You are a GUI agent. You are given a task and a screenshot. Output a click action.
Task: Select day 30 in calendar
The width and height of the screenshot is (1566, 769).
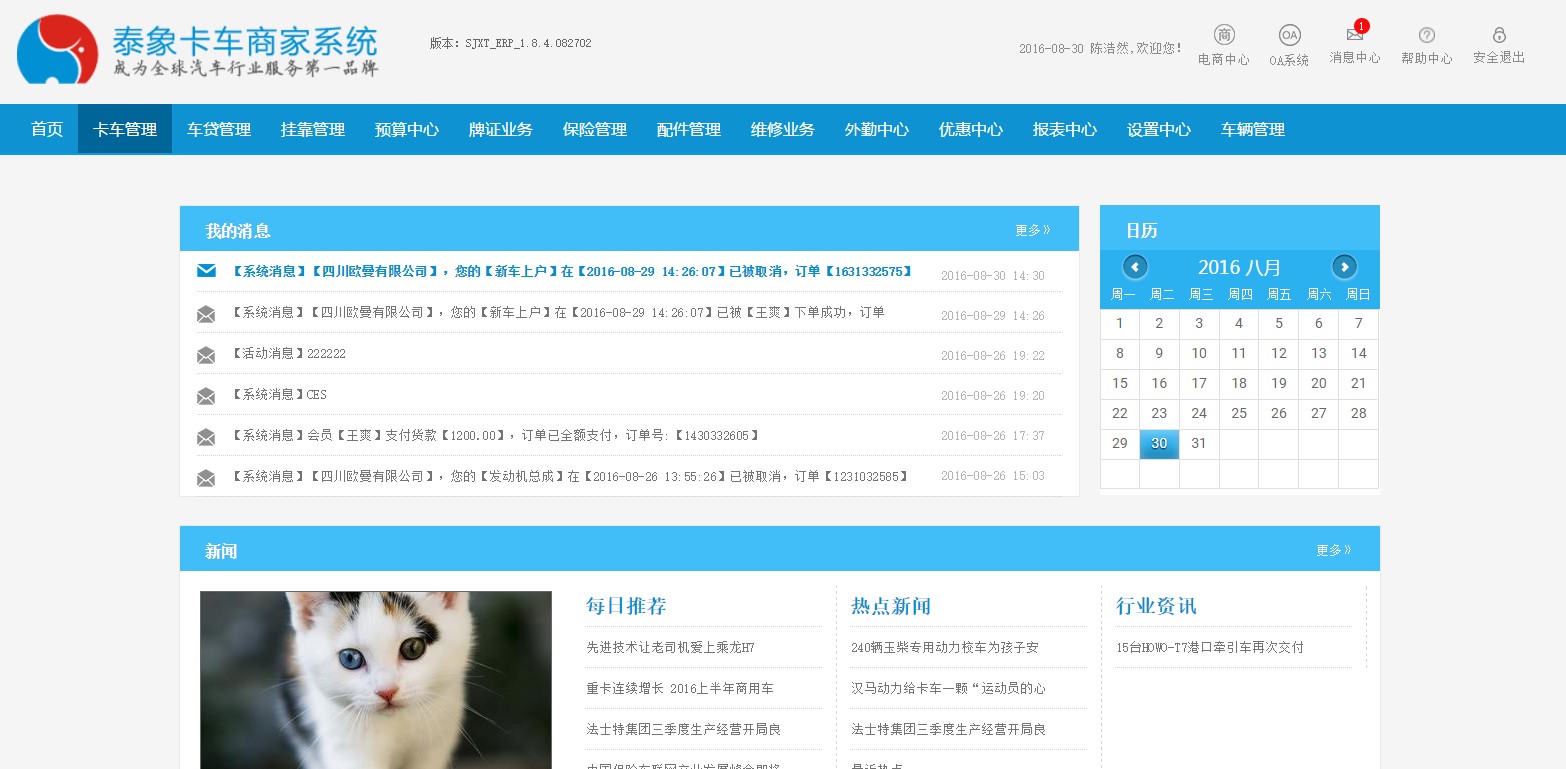tap(1159, 443)
